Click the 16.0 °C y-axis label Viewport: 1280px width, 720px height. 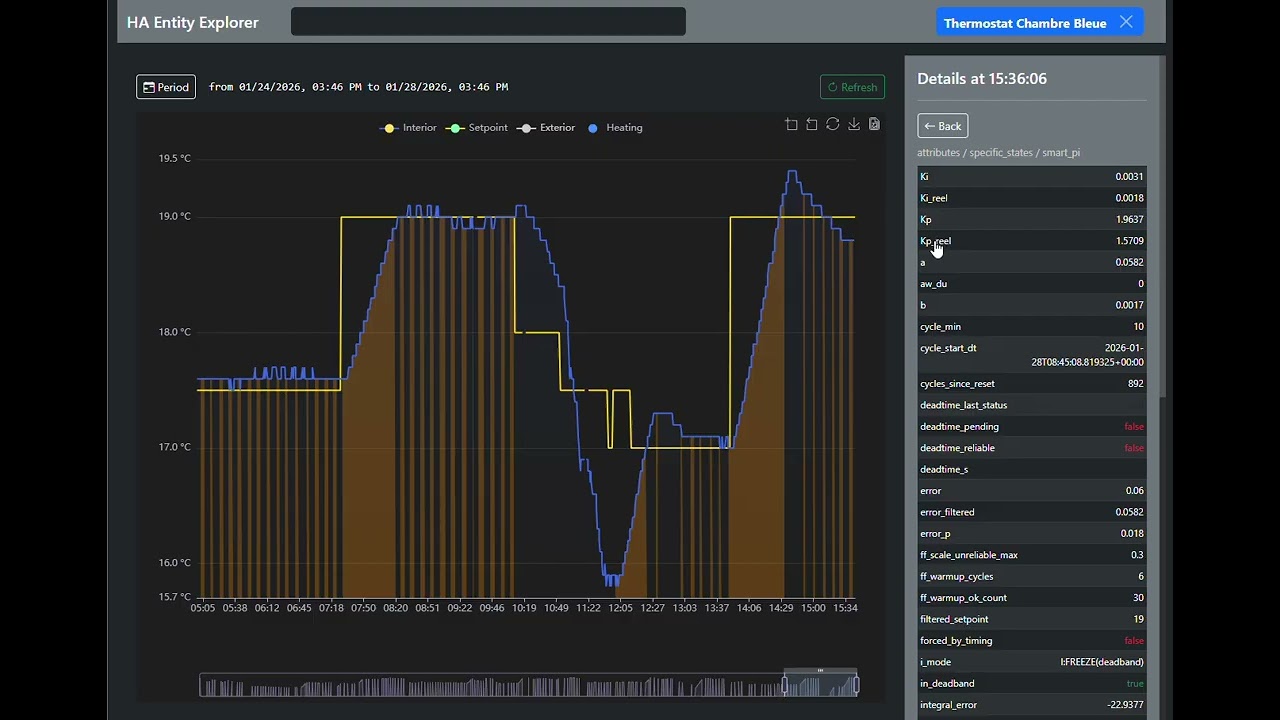(174, 563)
